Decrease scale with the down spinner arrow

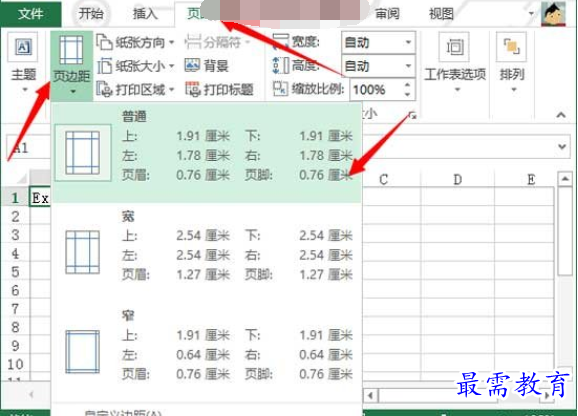coord(407,94)
